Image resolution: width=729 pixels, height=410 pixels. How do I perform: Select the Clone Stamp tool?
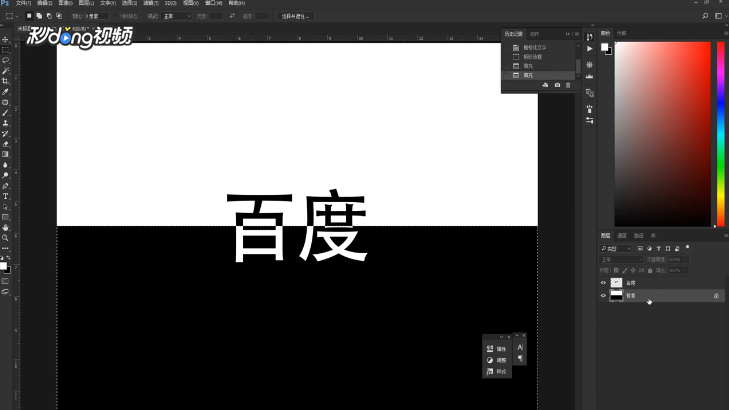(x=6, y=123)
